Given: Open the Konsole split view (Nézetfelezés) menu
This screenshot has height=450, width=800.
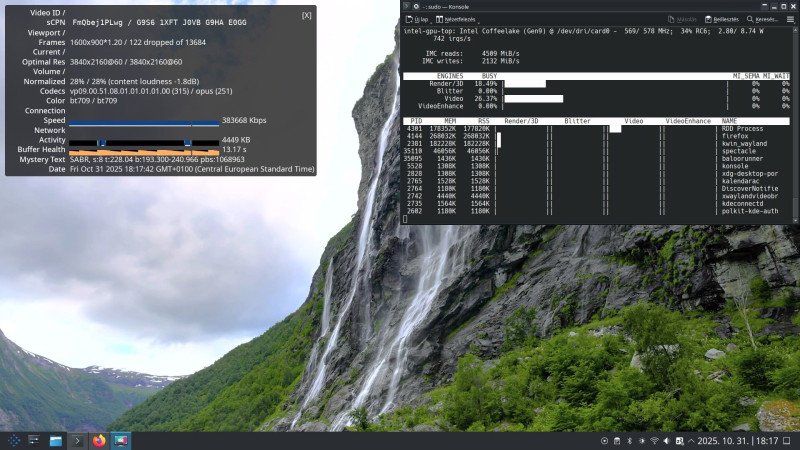Looking at the screenshot, I should pos(456,19).
